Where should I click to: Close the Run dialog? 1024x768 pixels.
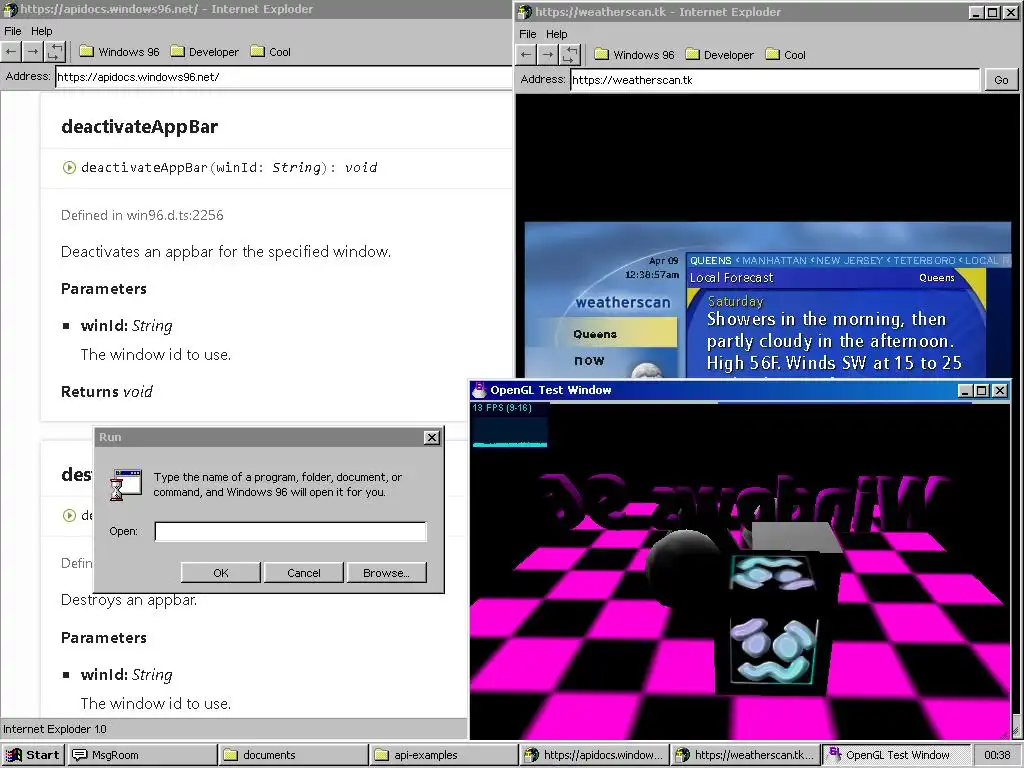[432, 438]
